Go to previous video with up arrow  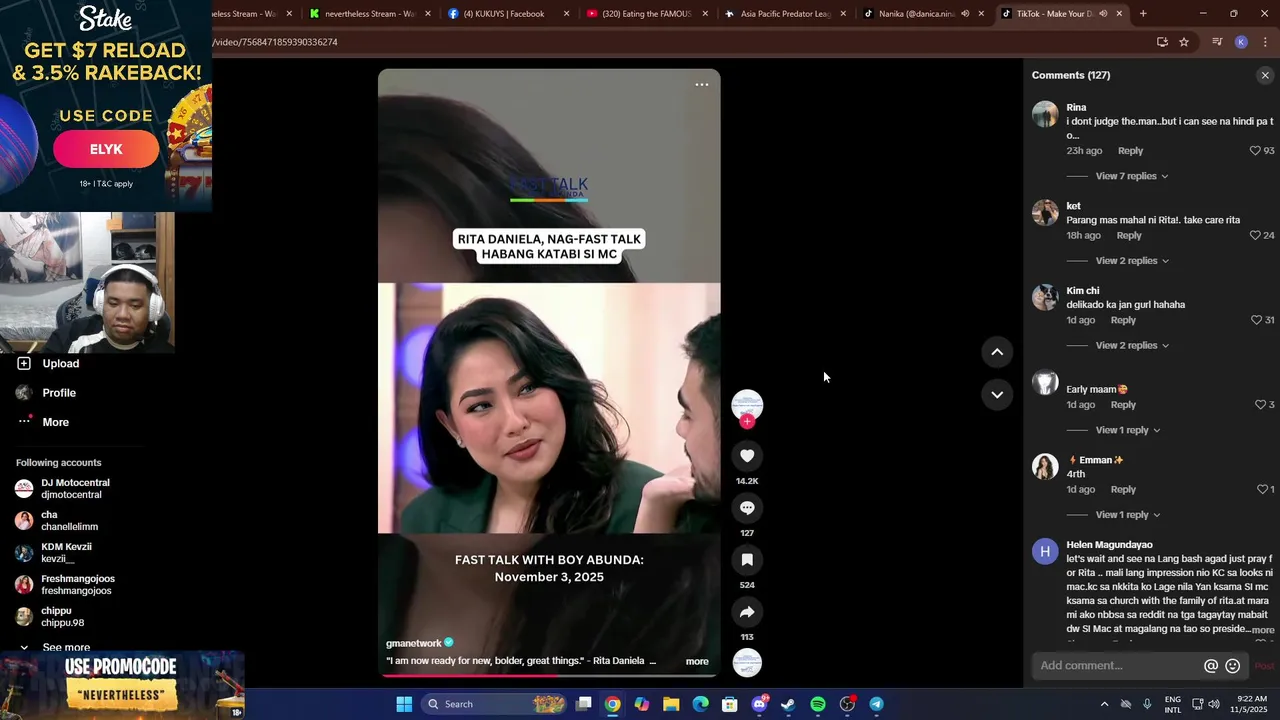click(997, 352)
